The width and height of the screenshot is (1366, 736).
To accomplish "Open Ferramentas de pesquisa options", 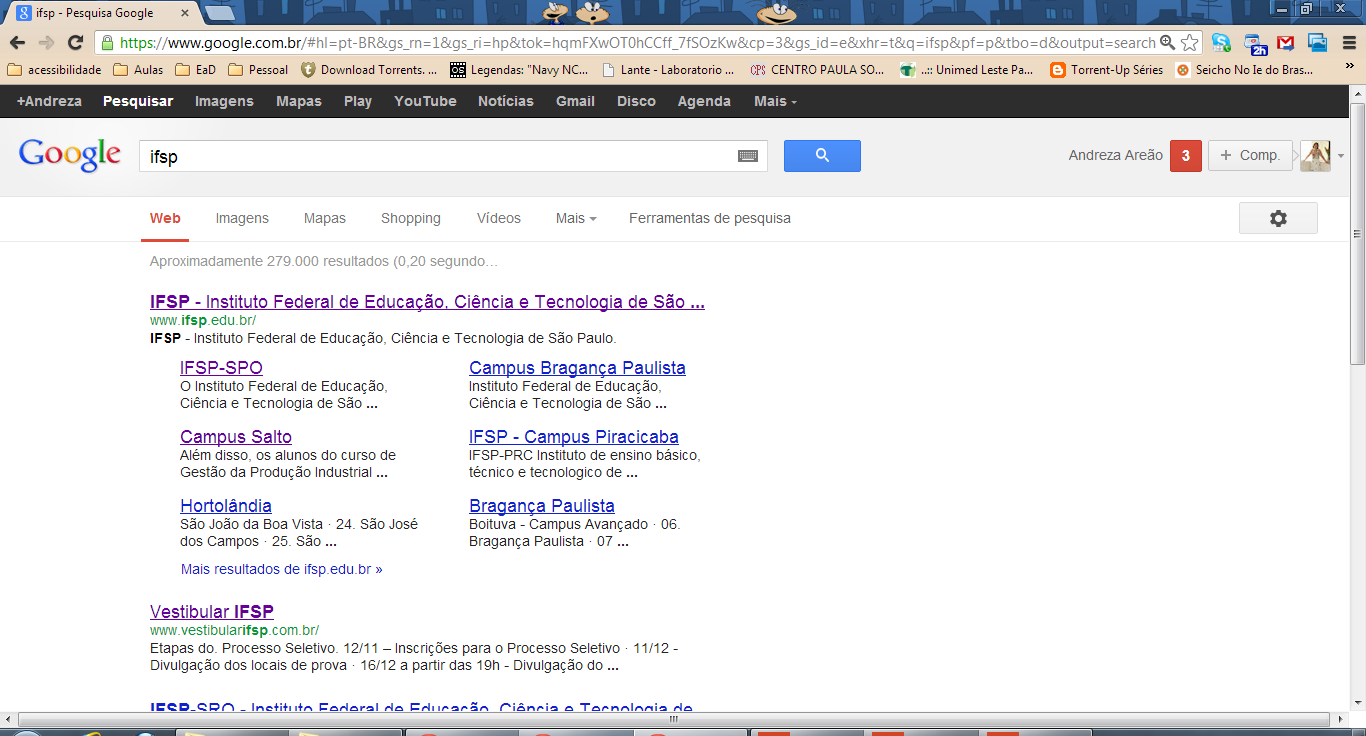I will click(710, 218).
